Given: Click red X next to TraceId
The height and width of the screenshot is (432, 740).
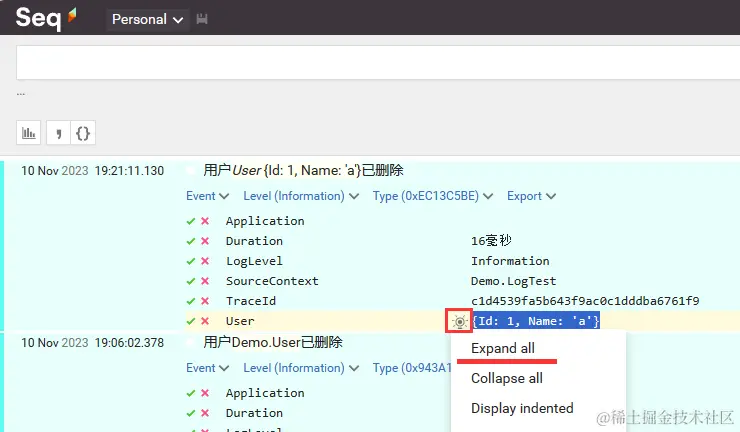Looking at the screenshot, I should coord(205,301).
